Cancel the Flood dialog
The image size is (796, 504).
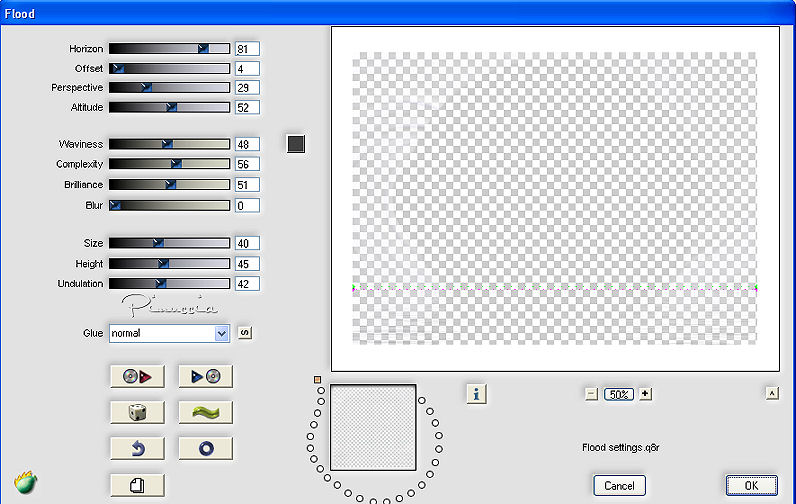619,485
